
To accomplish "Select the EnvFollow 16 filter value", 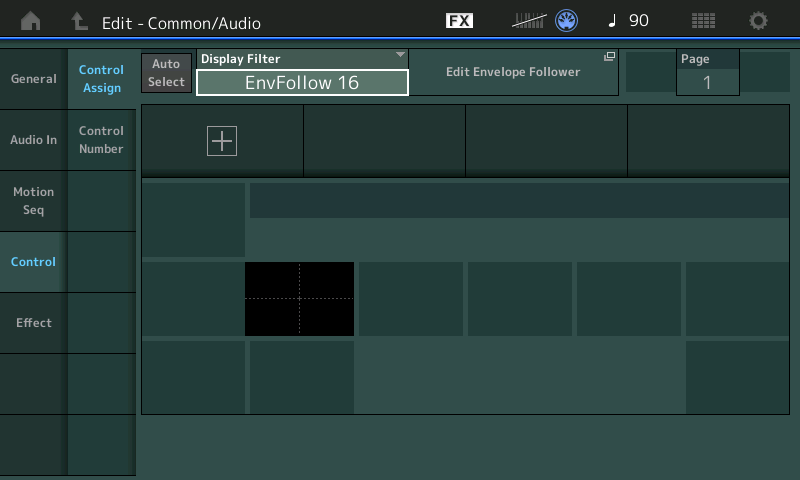I will pyautogui.click(x=302, y=83).
